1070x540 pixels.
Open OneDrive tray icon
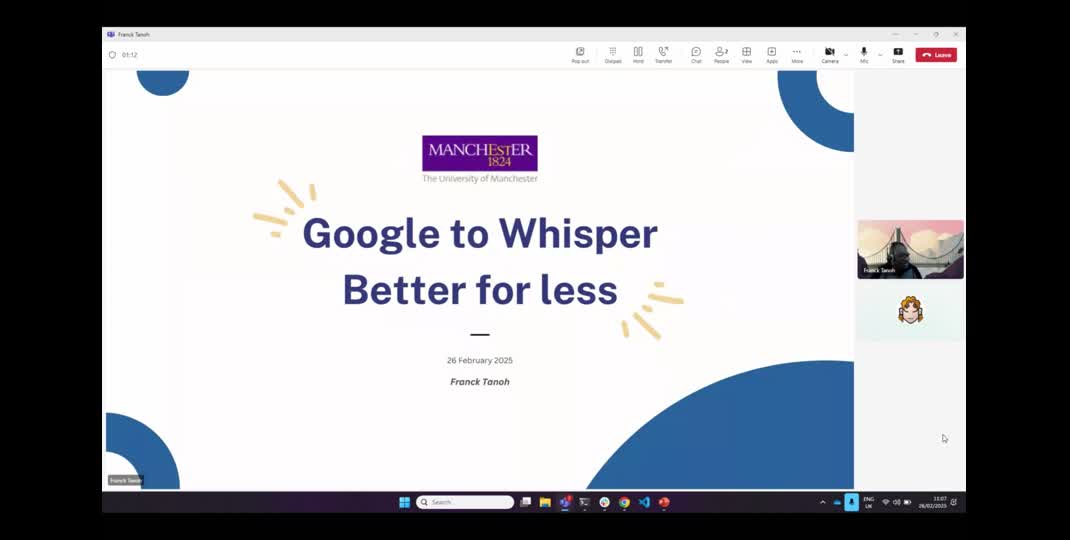coord(837,502)
